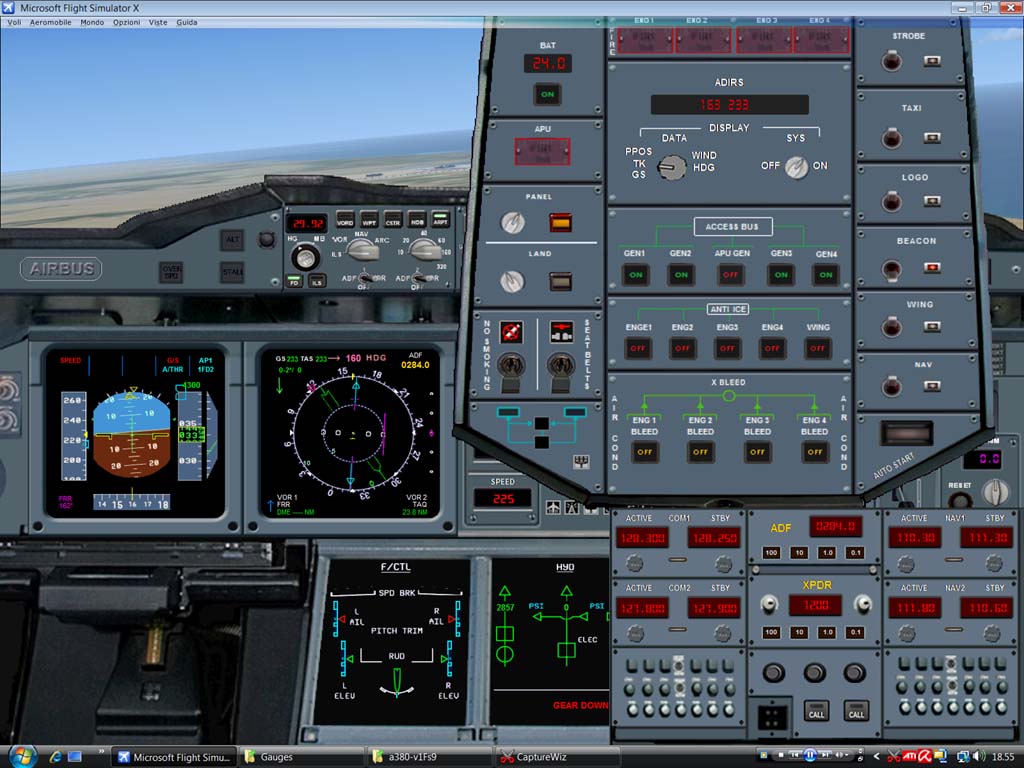Click the XPDR 0.1 digit button
Viewport: 1024px width, 768px height.
pyautogui.click(x=855, y=632)
